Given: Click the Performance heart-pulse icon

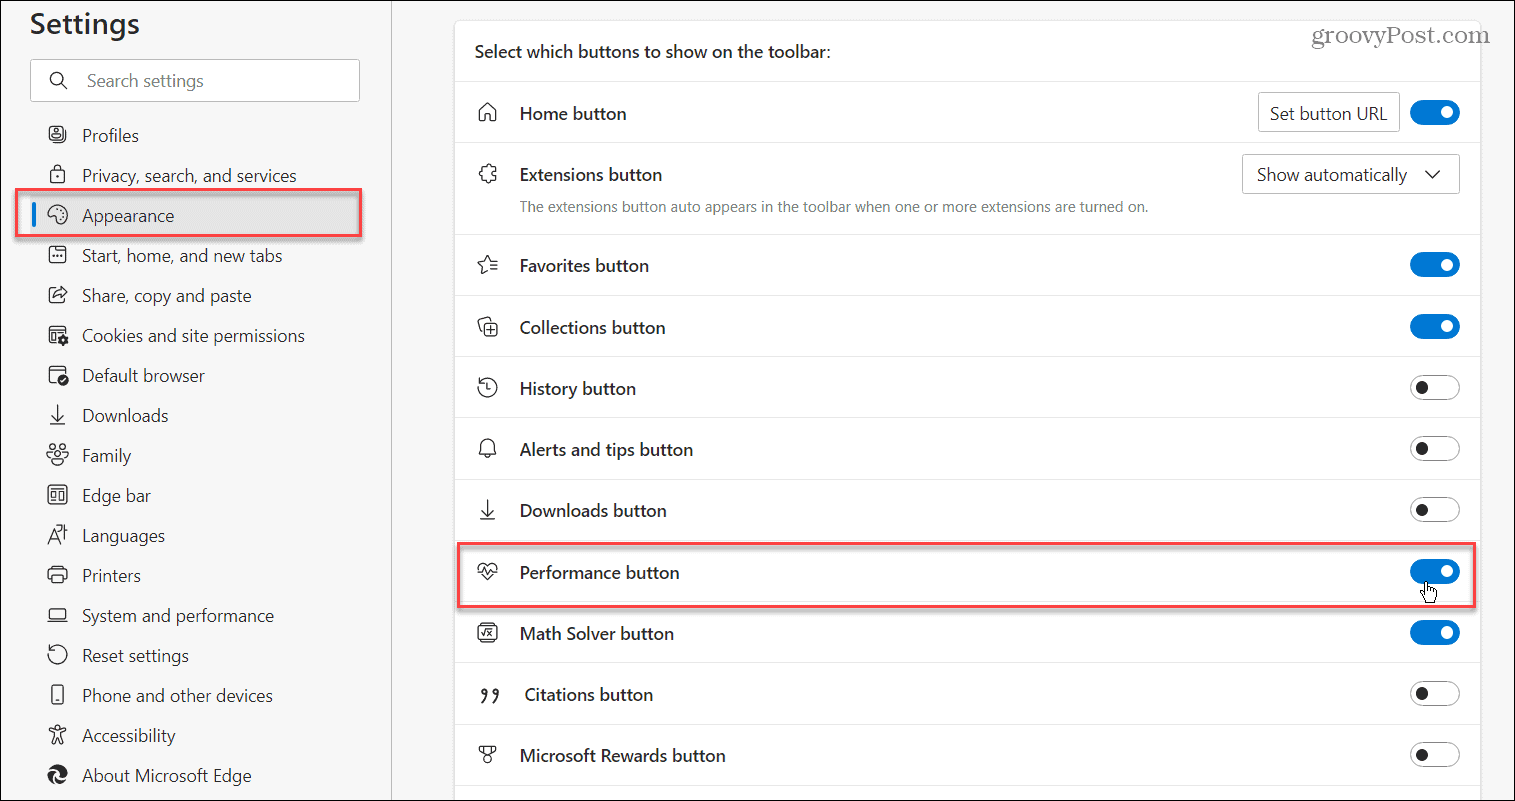Looking at the screenshot, I should pyautogui.click(x=487, y=571).
